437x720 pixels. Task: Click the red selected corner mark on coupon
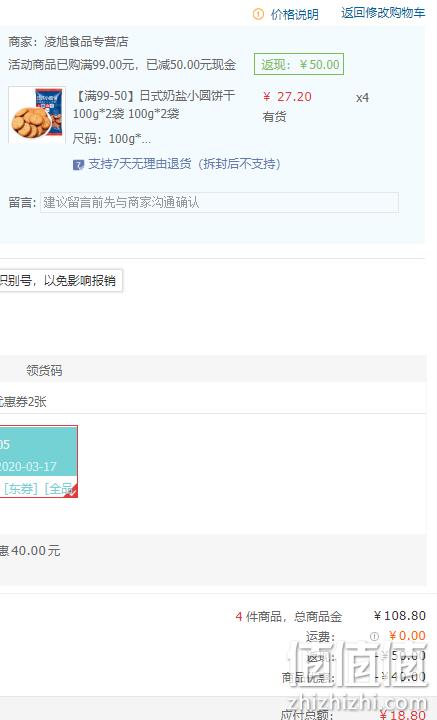click(72, 491)
